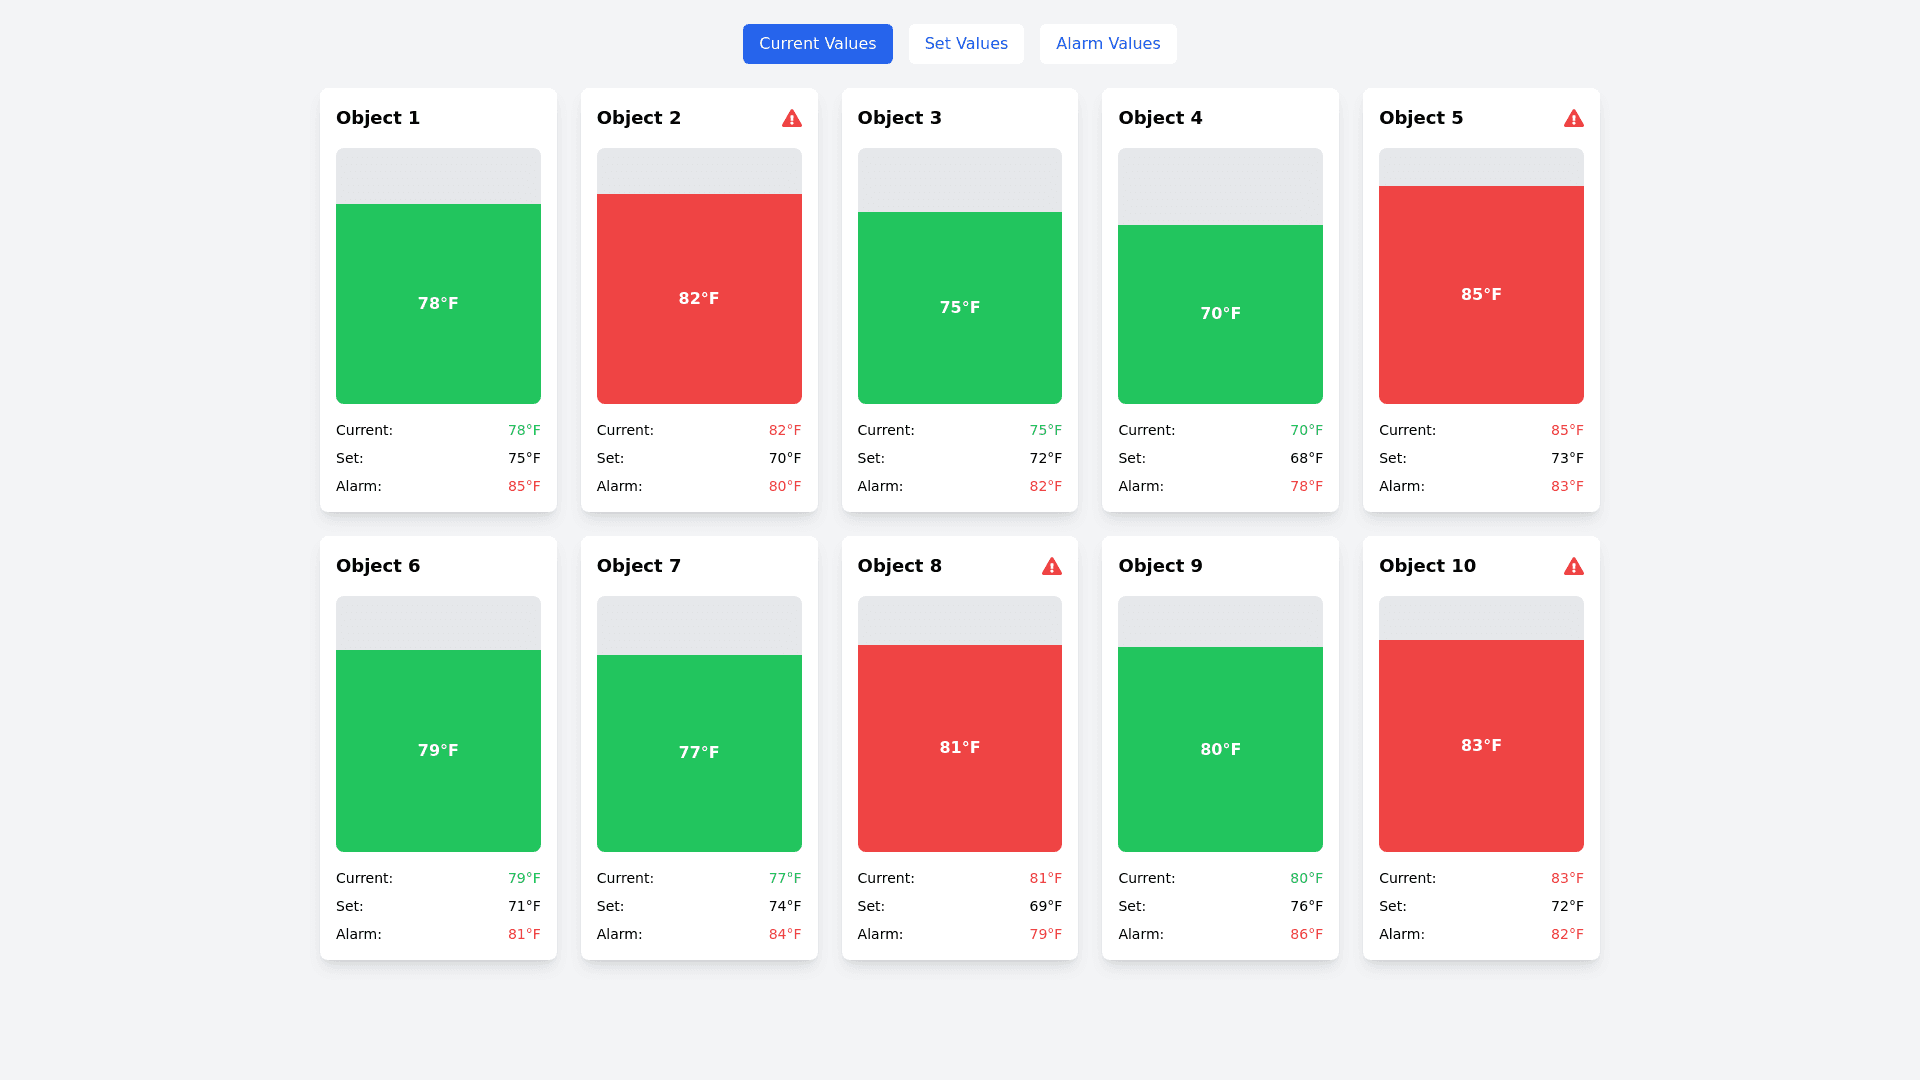Click the Object 6 heading

[378, 566]
